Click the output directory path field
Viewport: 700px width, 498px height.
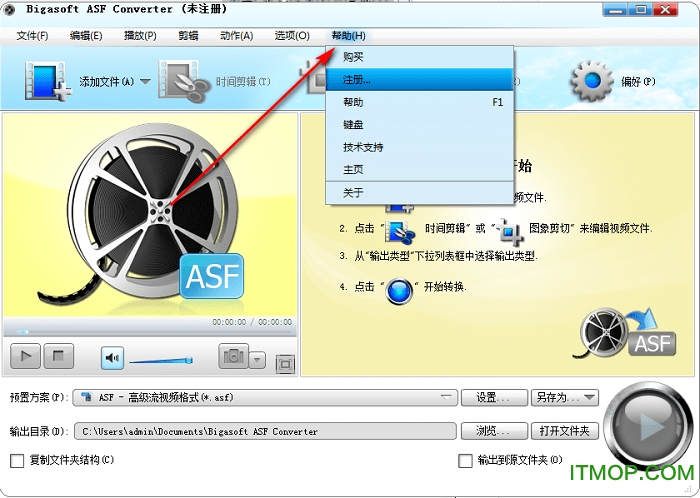click(265, 432)
